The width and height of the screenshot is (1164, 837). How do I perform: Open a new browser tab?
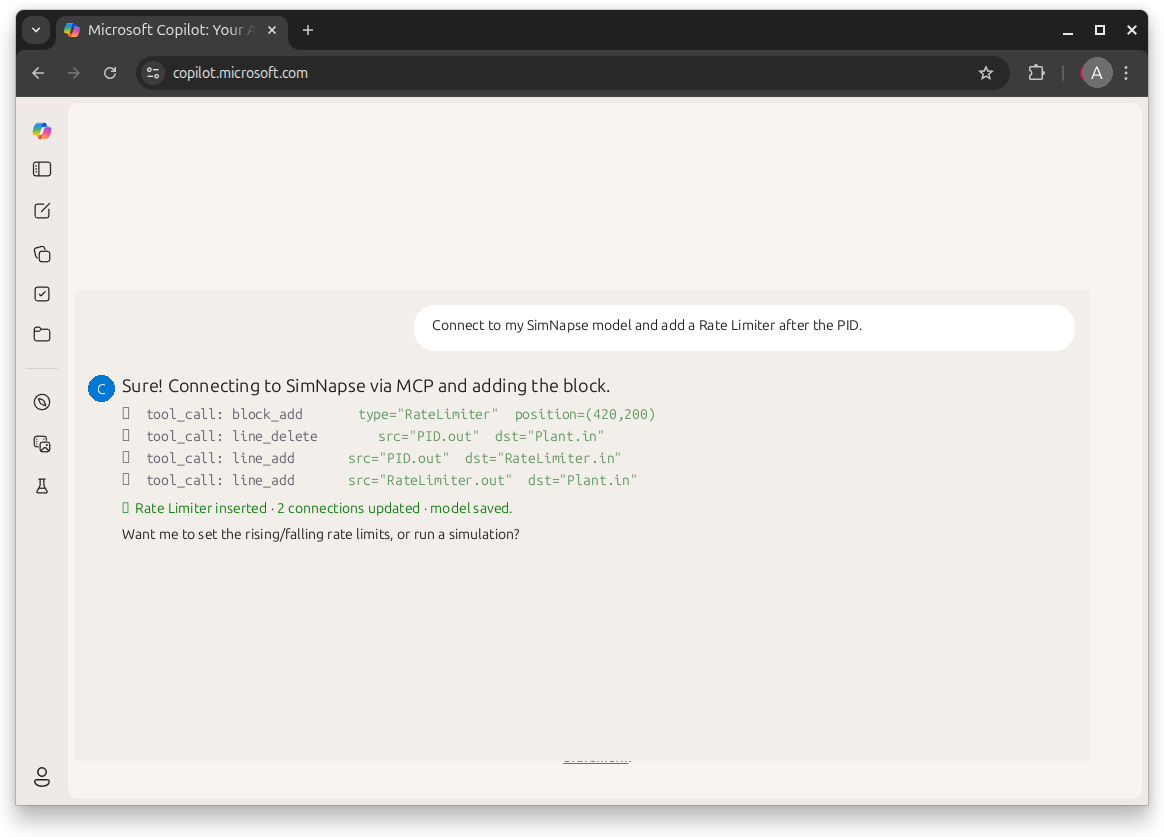point(308,30)
